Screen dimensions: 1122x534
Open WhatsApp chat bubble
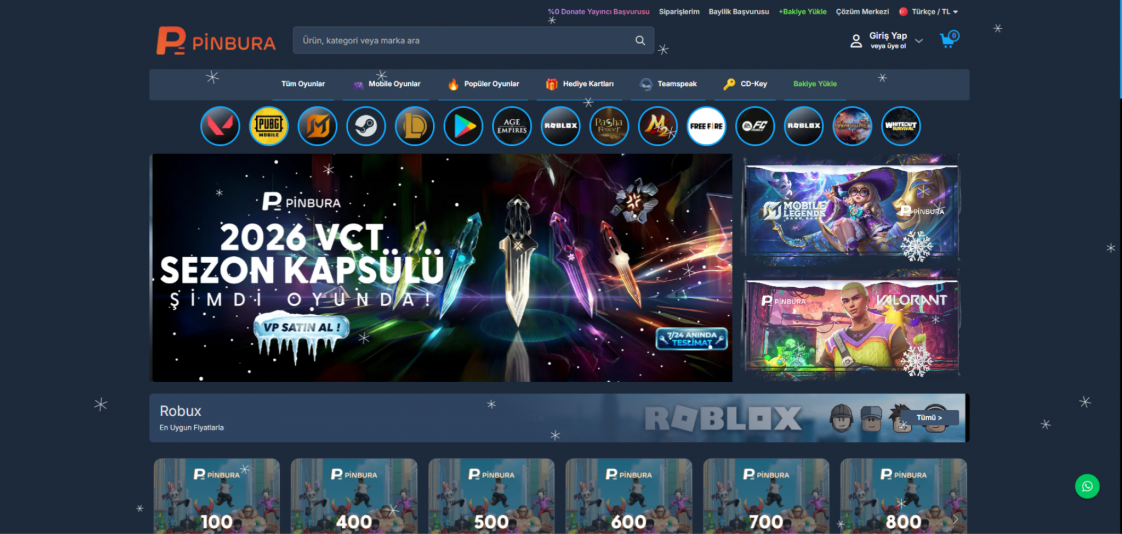(x=1087, y=487)
